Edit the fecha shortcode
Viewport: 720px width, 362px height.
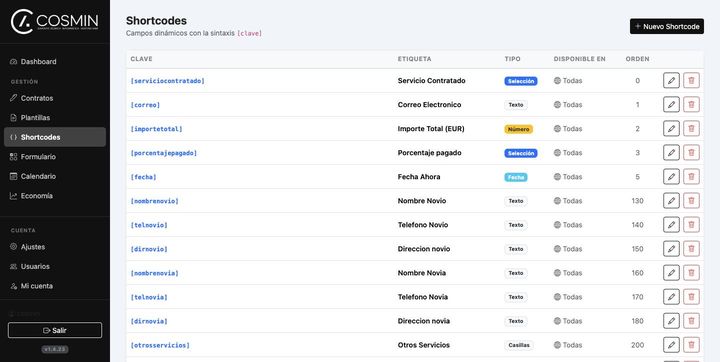pos(671,176)
